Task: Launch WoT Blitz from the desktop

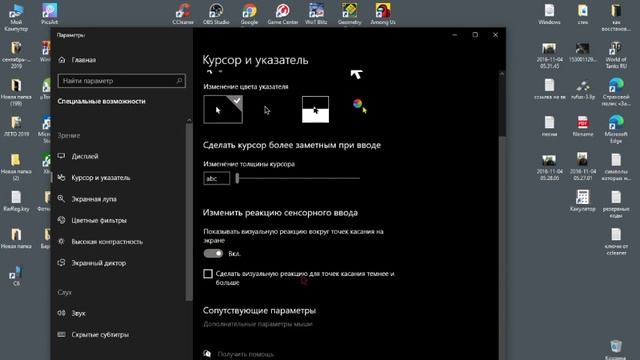Action: click(x=316, y=14)
